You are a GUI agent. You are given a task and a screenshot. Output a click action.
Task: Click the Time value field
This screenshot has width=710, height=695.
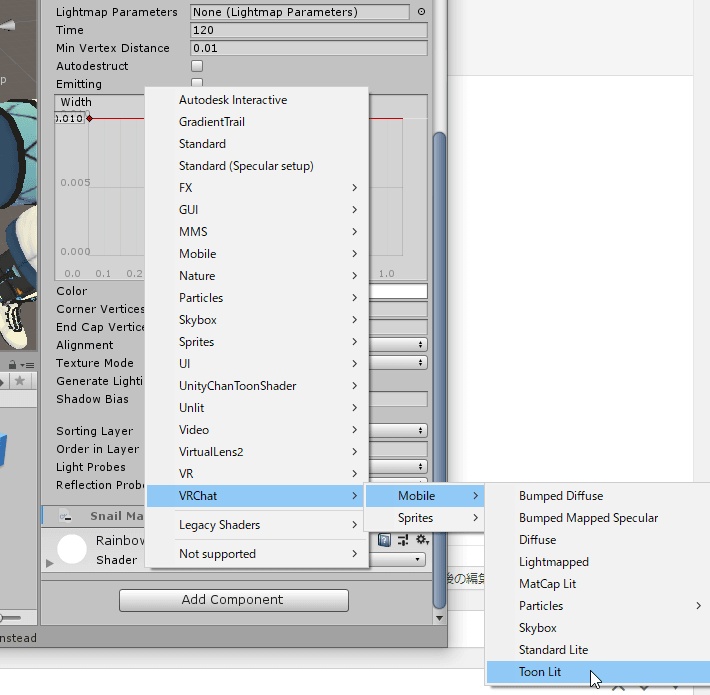point(308,30)
